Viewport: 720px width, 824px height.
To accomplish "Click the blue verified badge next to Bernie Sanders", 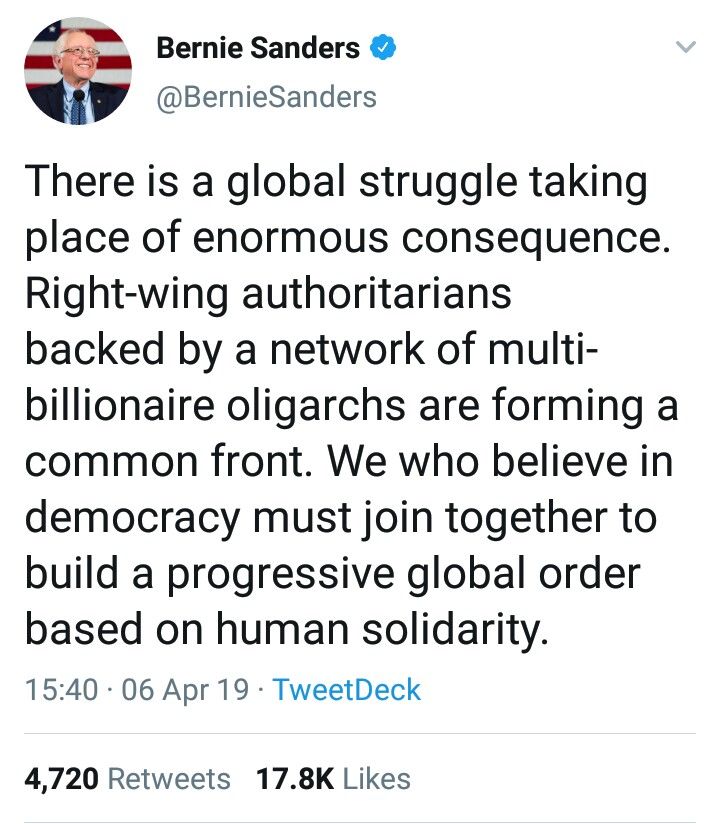I will coord(382,47).
